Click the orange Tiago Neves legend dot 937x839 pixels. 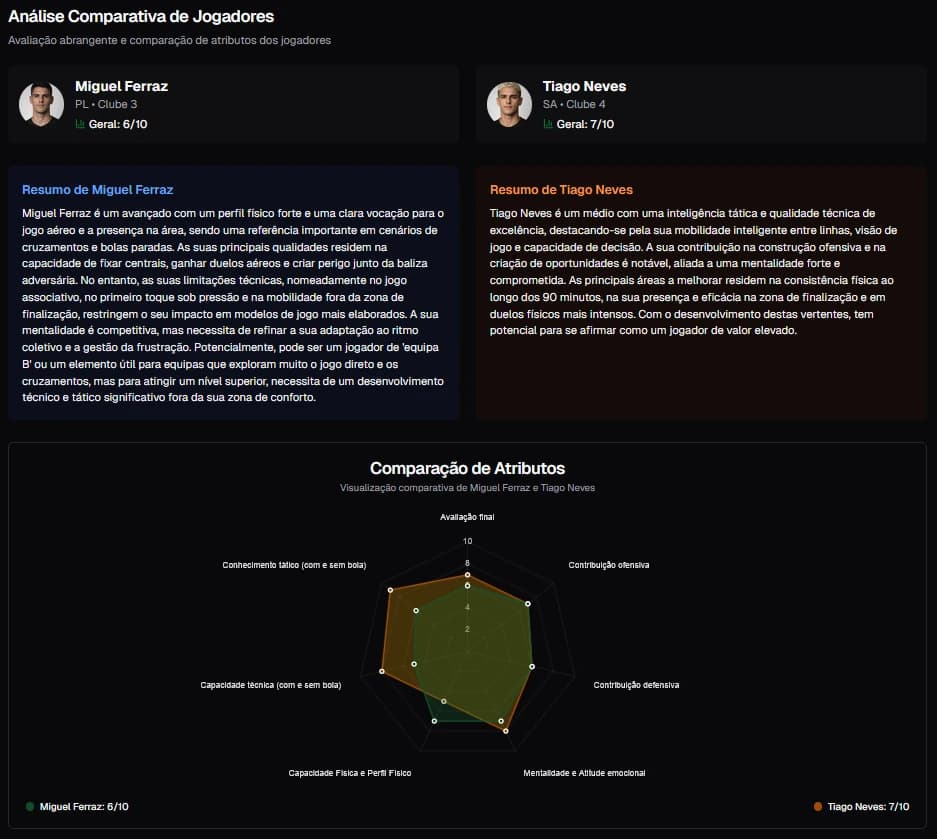pos(818,806)
